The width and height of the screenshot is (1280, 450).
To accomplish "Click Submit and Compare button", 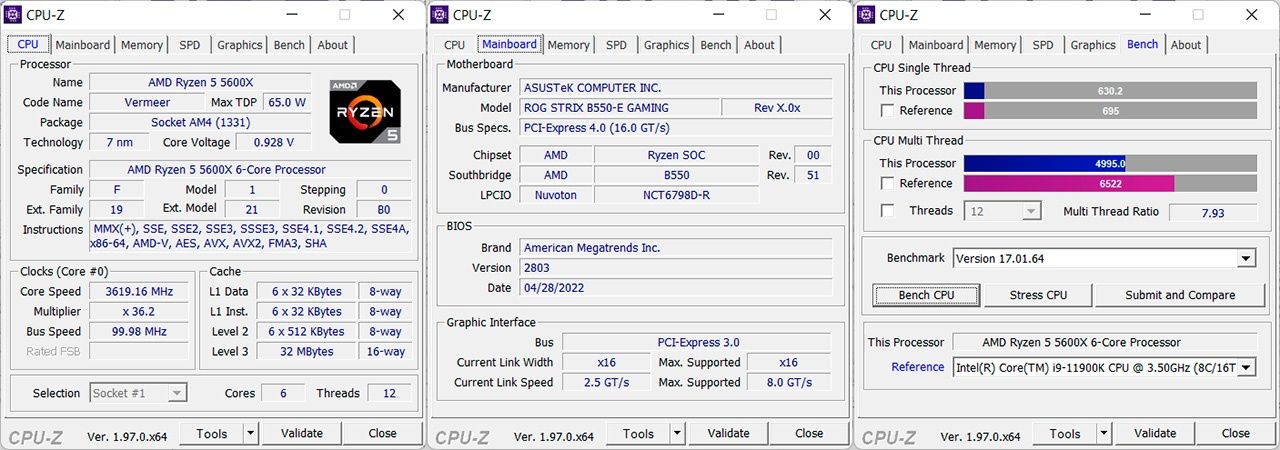I will (1180, 295).
